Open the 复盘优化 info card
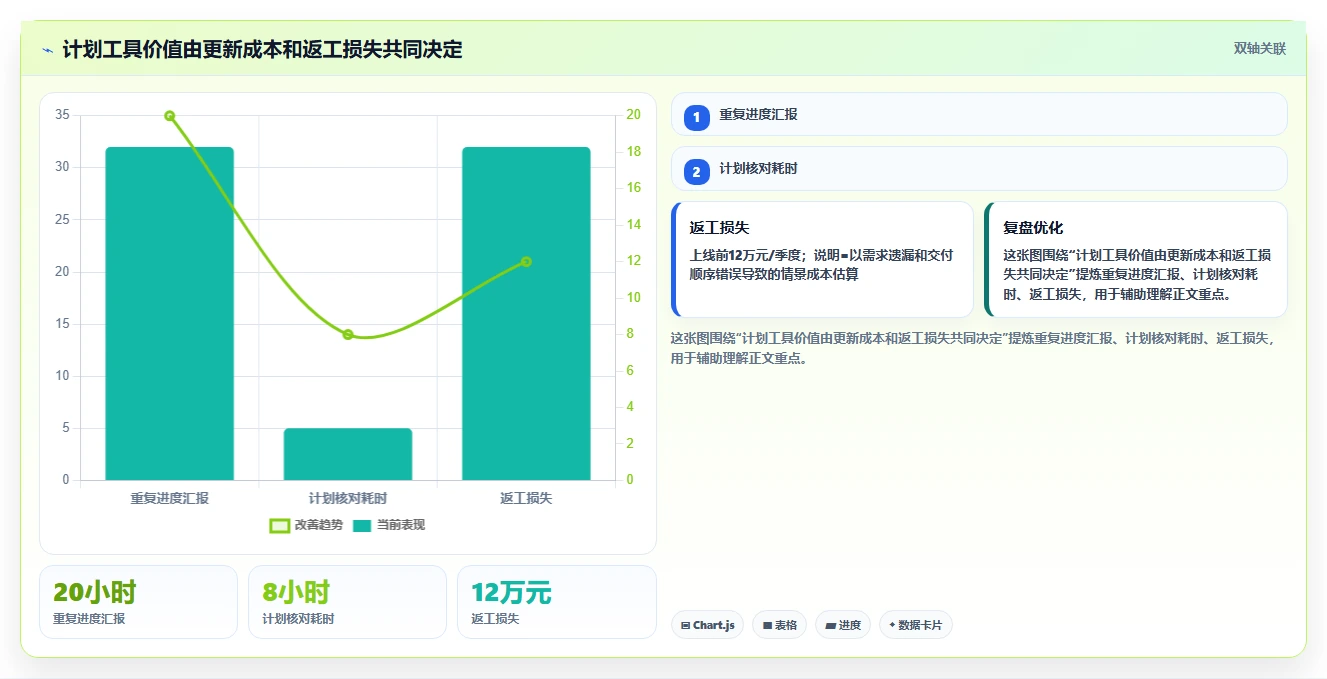This screenshot has height=679, width=1327. [1136, 260]
